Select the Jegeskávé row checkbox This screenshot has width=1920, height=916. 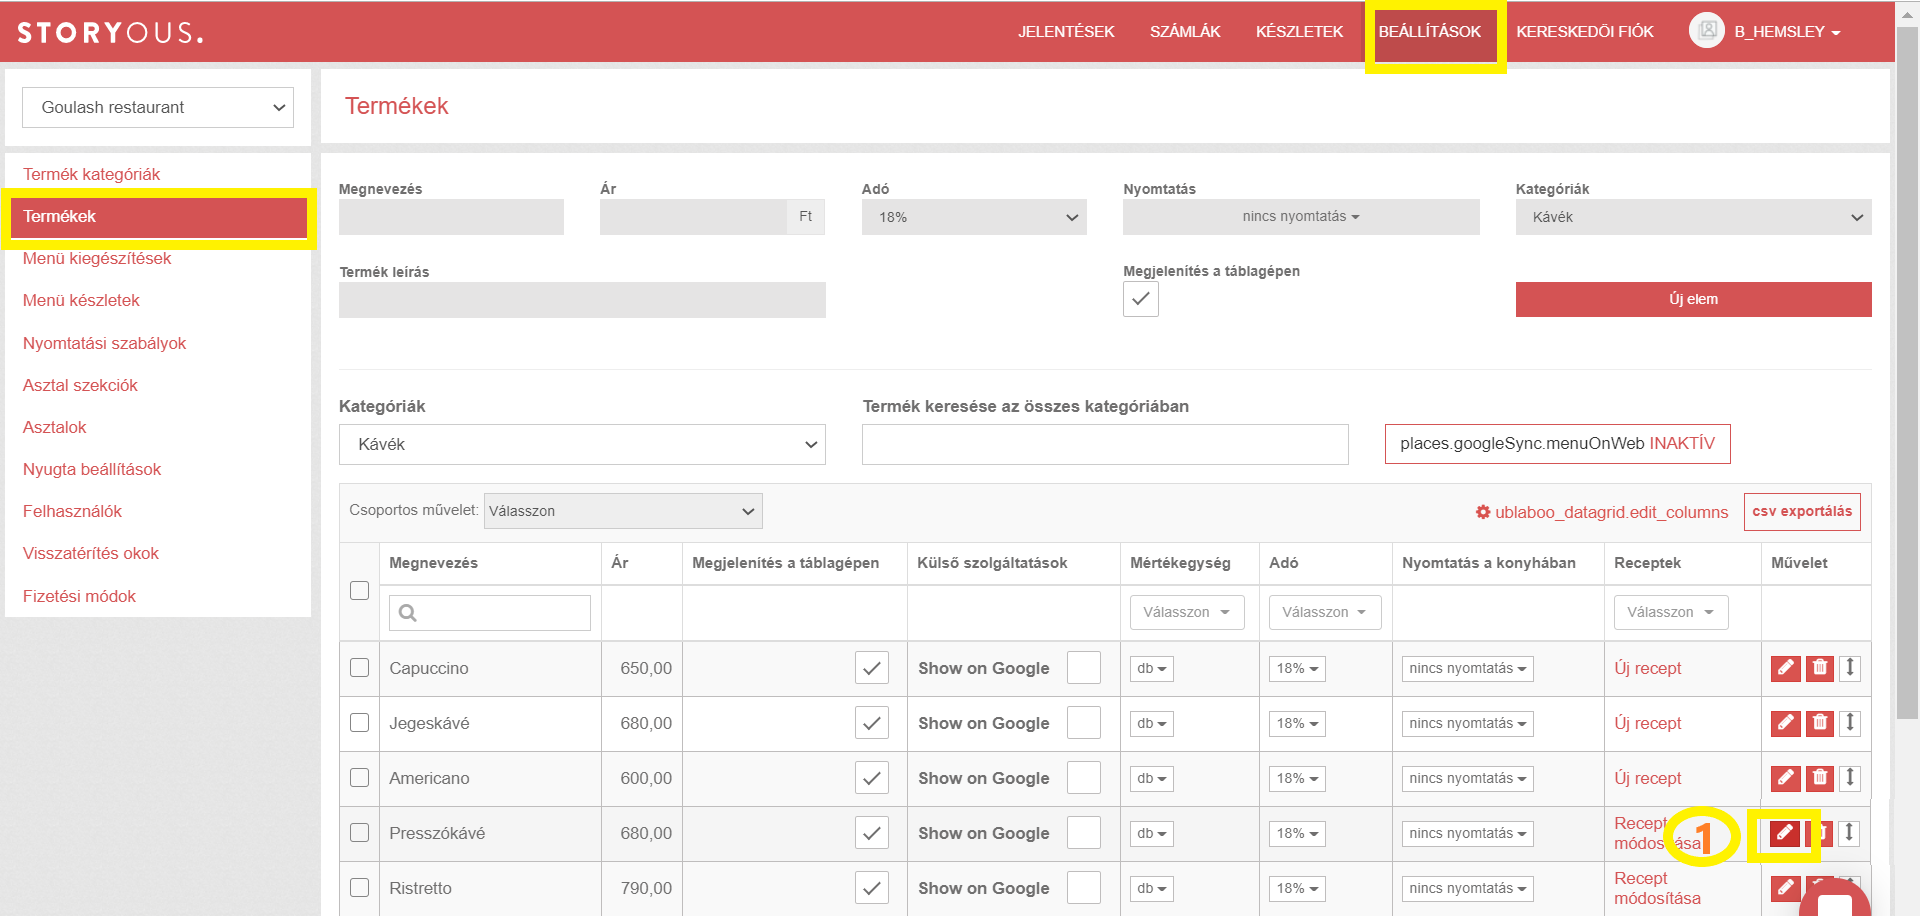coord(360,723)
